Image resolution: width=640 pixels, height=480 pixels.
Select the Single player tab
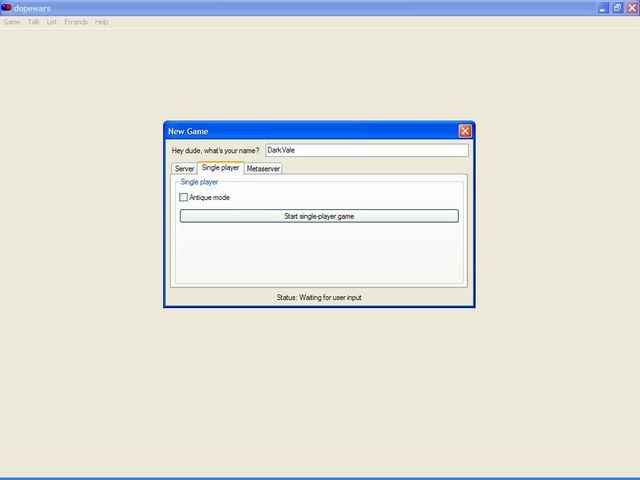pos(220,168)
